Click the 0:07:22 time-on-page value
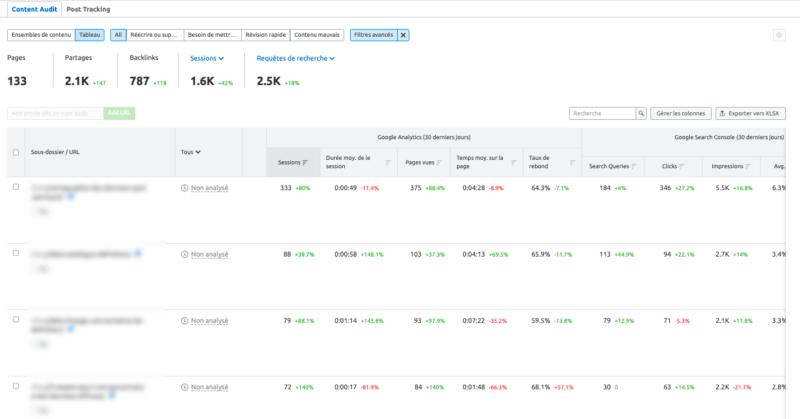800x419 pixels. coord(473,321)
